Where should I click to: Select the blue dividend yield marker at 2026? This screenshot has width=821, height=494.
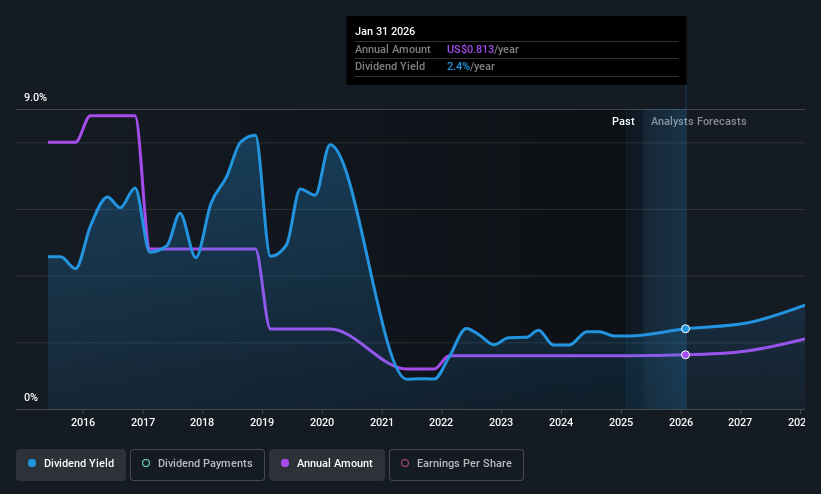685,329
